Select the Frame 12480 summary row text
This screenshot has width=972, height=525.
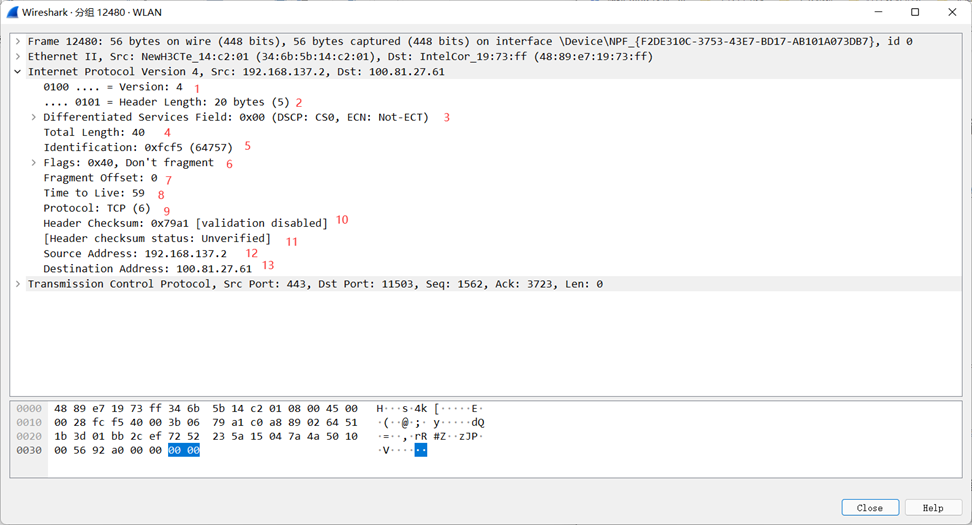[x=470, y=42]
